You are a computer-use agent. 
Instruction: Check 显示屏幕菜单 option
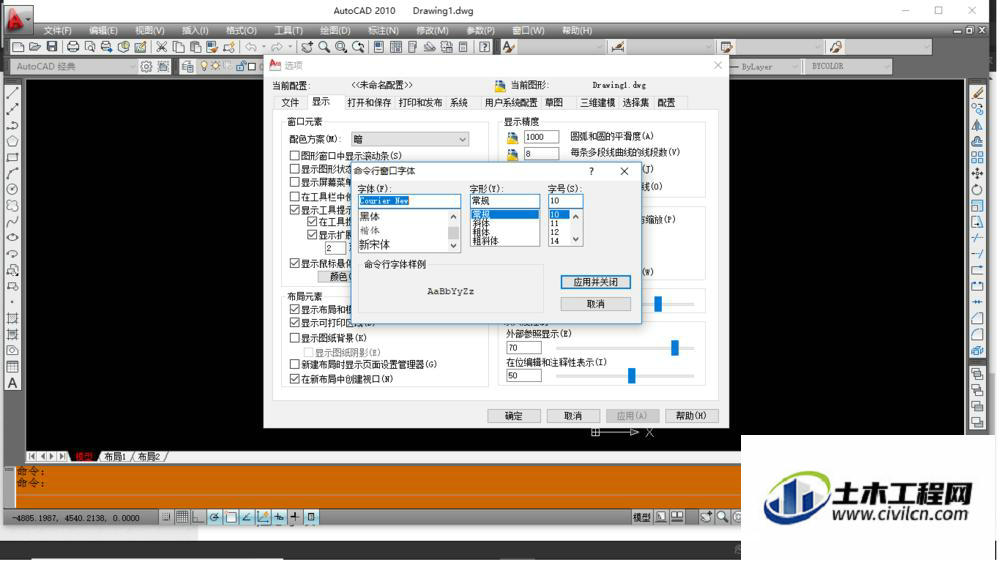[294, 182]
